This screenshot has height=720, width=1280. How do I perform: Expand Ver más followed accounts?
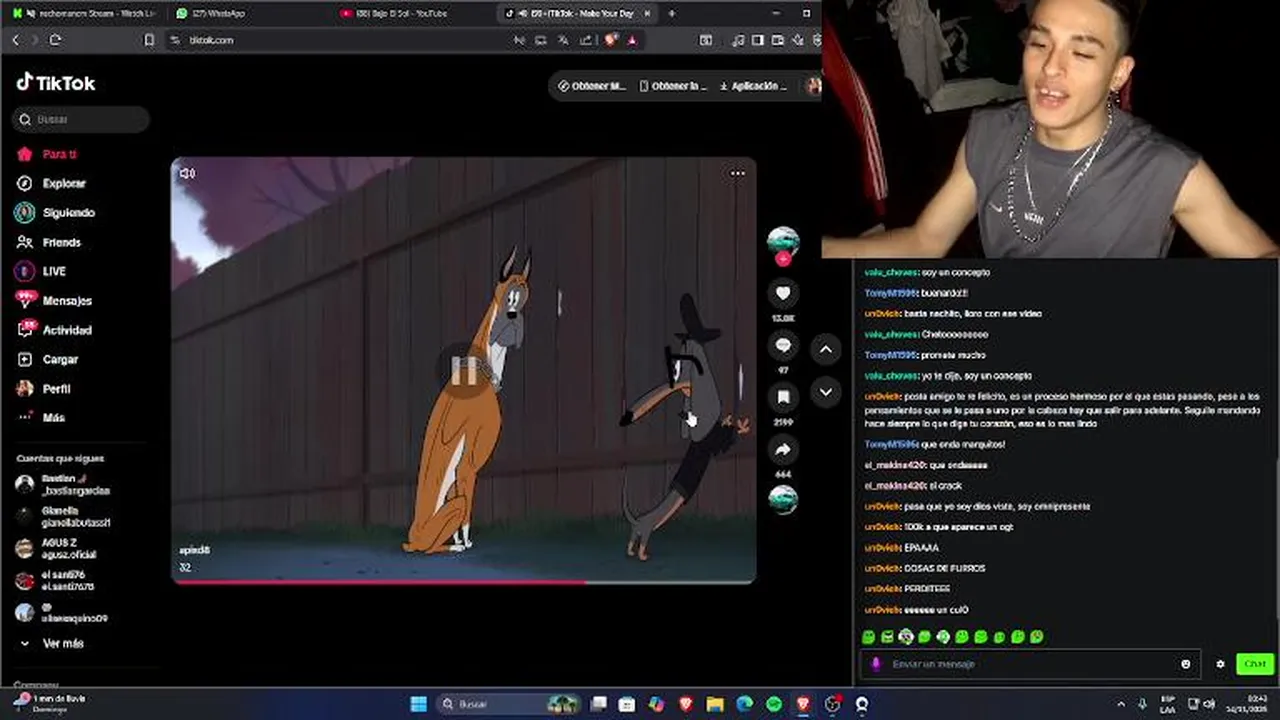point(53,644)
